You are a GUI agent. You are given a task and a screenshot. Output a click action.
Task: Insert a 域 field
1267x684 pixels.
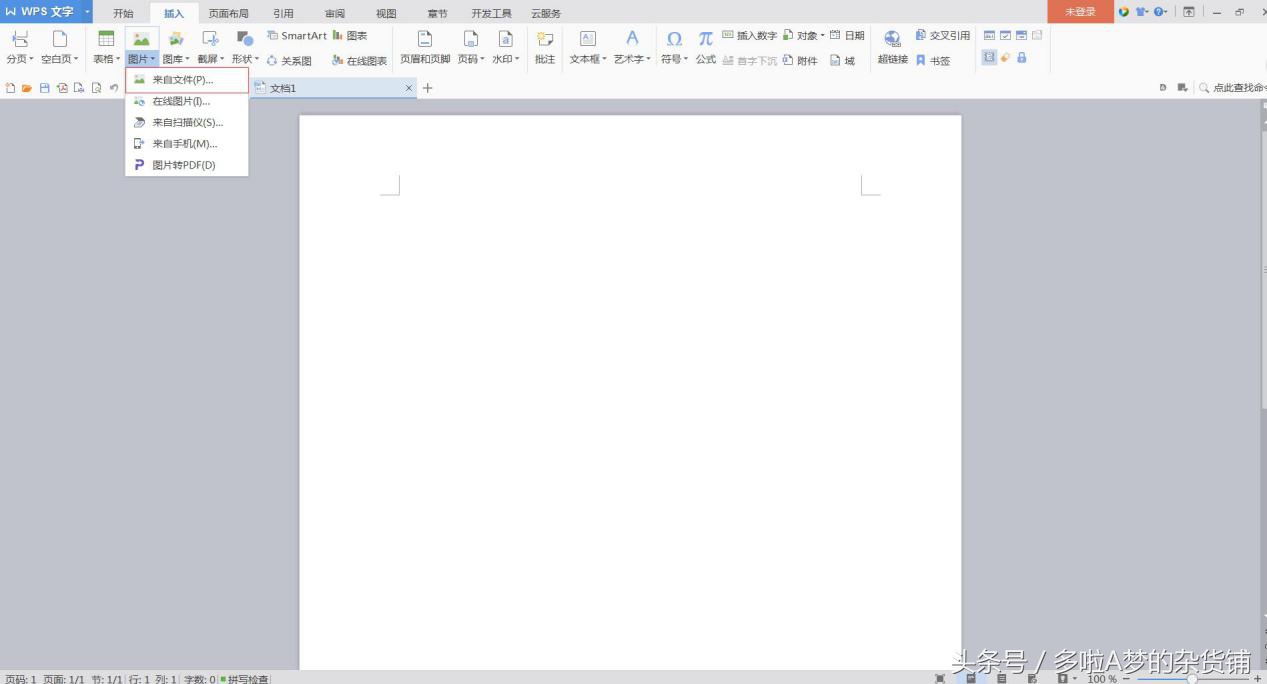click(x=842, y=61)
